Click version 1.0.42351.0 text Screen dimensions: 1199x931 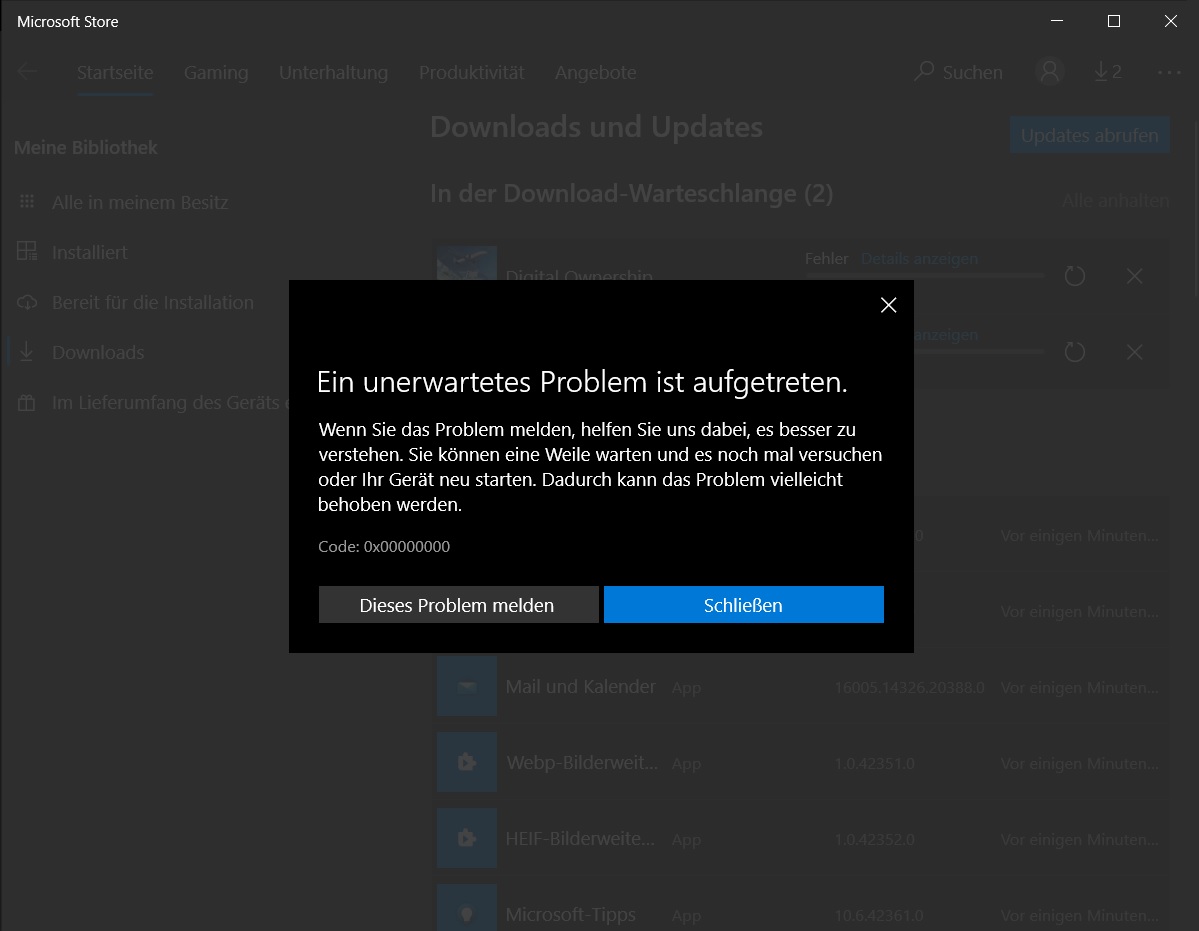pyautogui.click(x=874, y=764)
